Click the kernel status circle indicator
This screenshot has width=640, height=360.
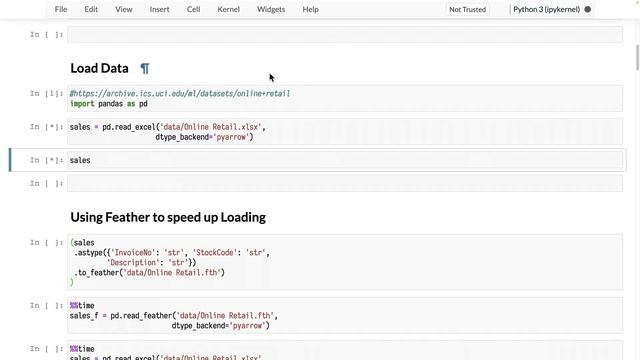[x=588, y=9]
